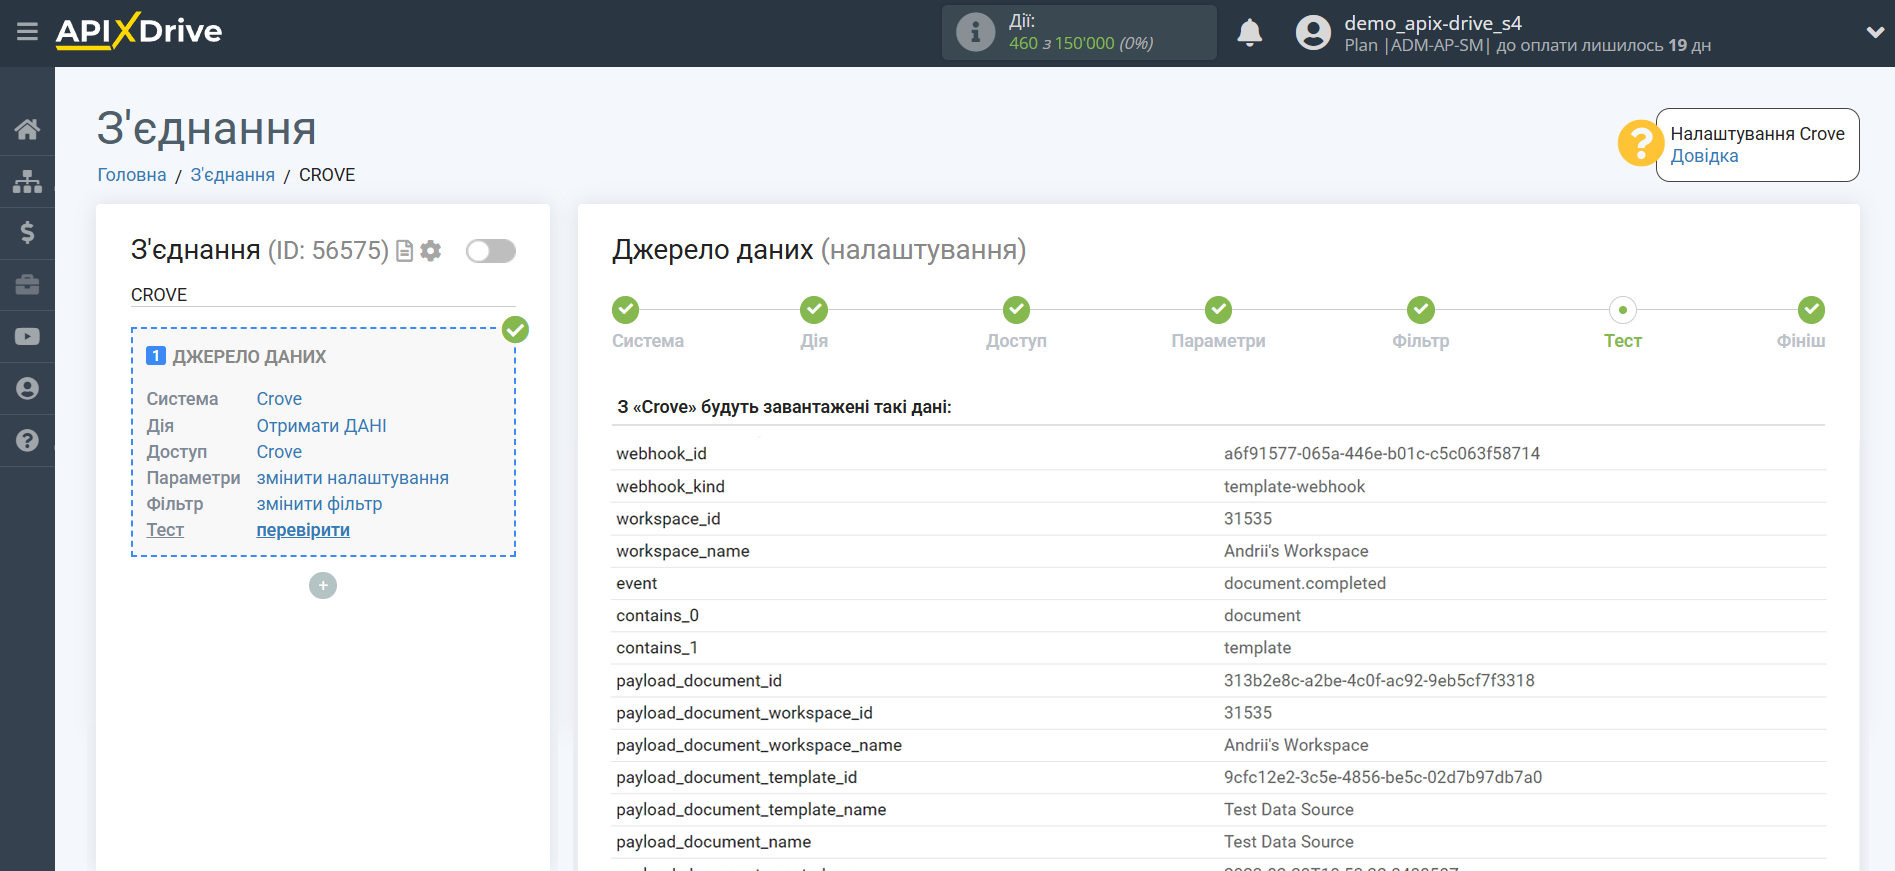
Task: Add a new block with plus button
Action: click(323, 586)
